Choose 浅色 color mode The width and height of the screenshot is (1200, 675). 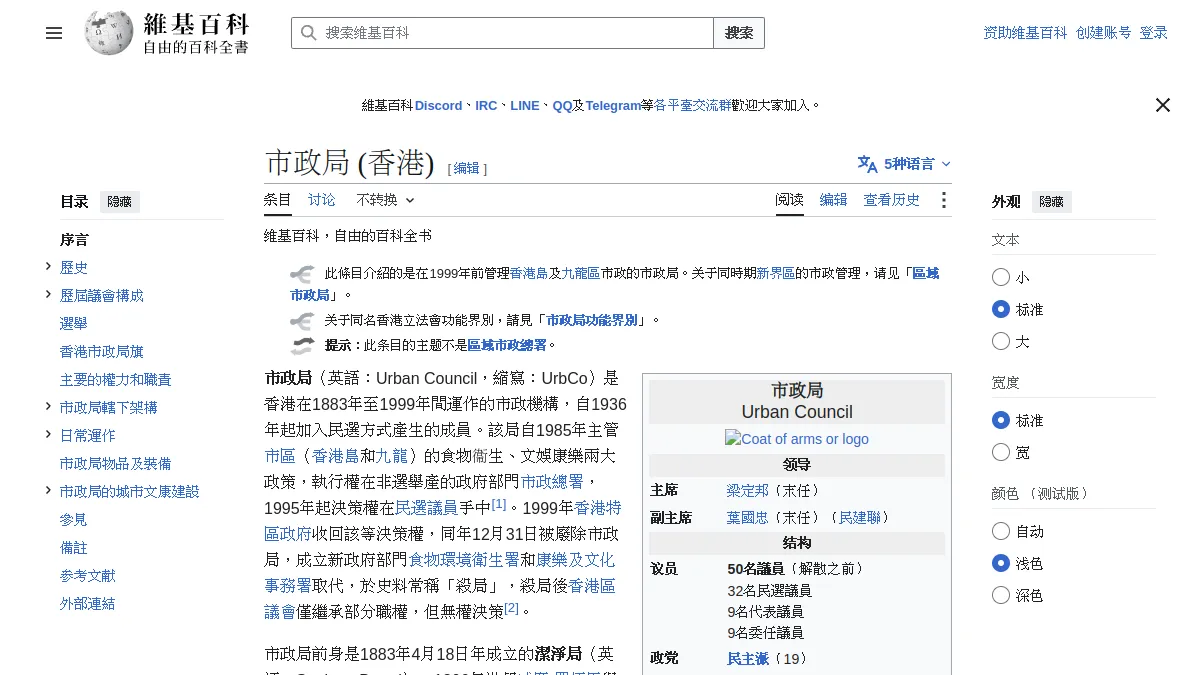[1001, 563]
